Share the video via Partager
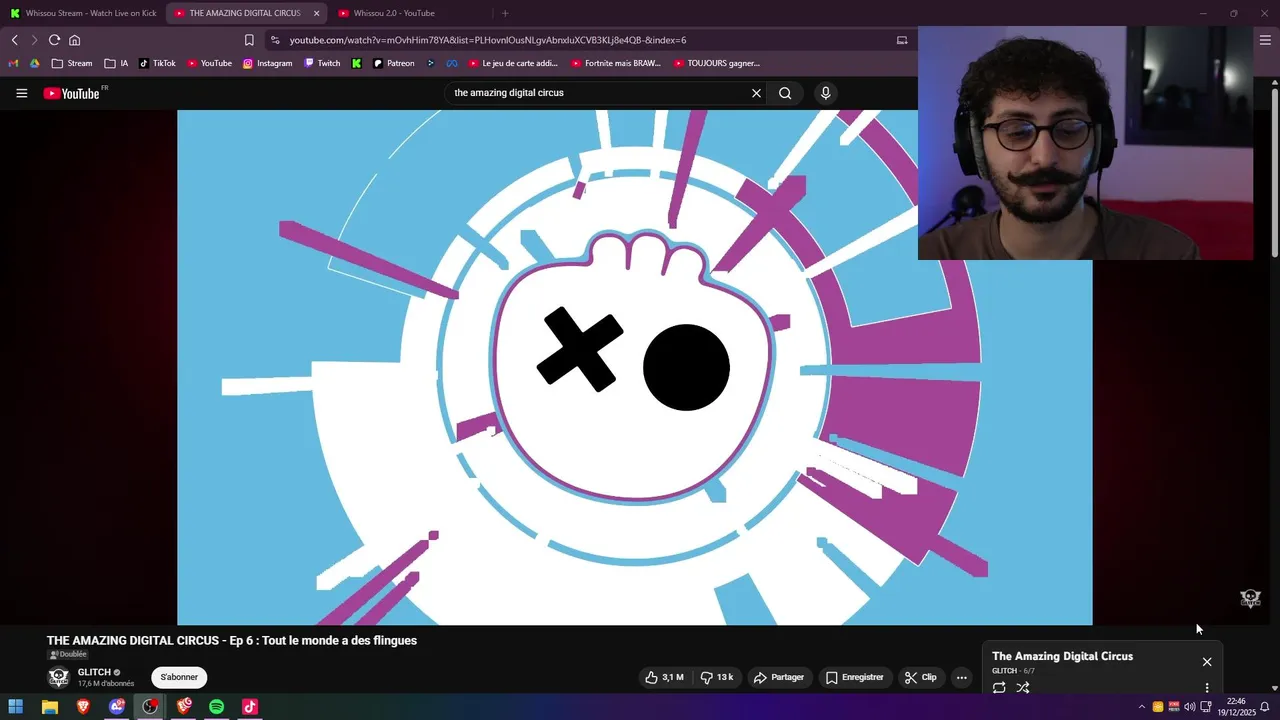 (x=779, y=677)
